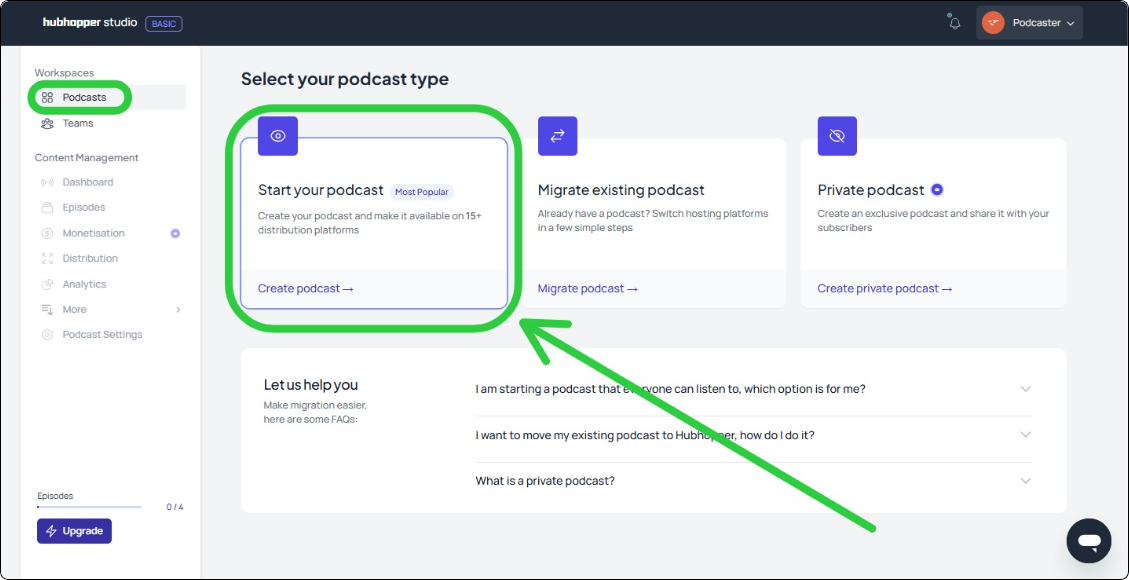Click the swap arrows icon on Migrate card

pos(557,136)
